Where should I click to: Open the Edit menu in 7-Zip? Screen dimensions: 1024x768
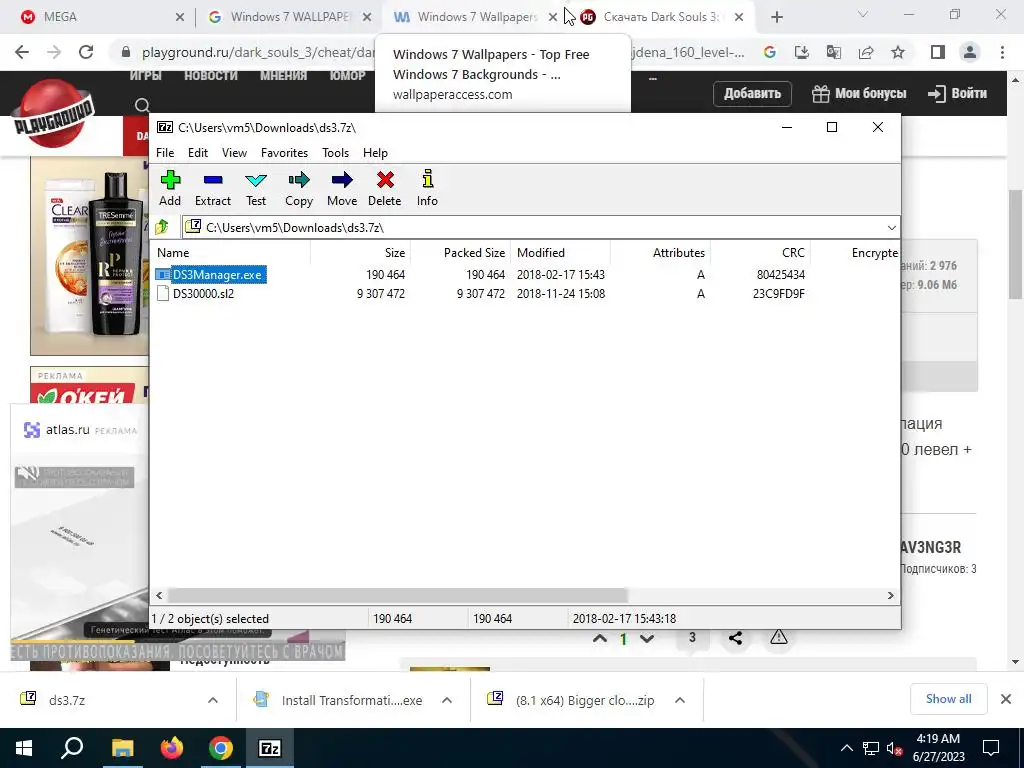point(198,153)
